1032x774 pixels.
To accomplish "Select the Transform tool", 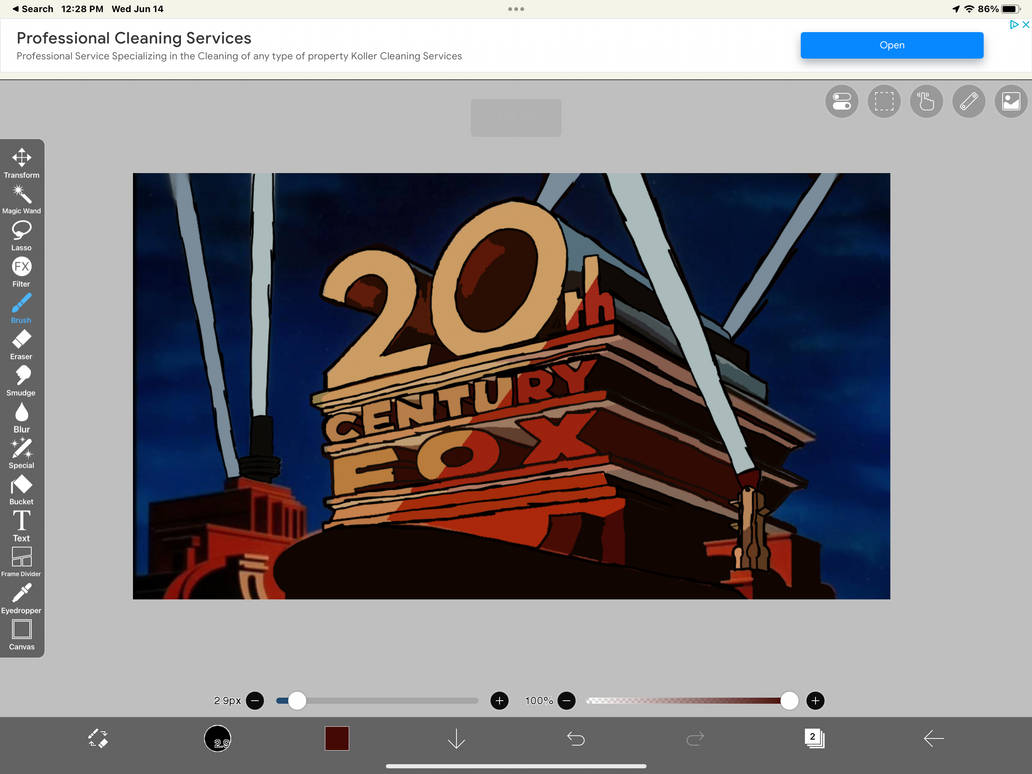I will [21, 163].
